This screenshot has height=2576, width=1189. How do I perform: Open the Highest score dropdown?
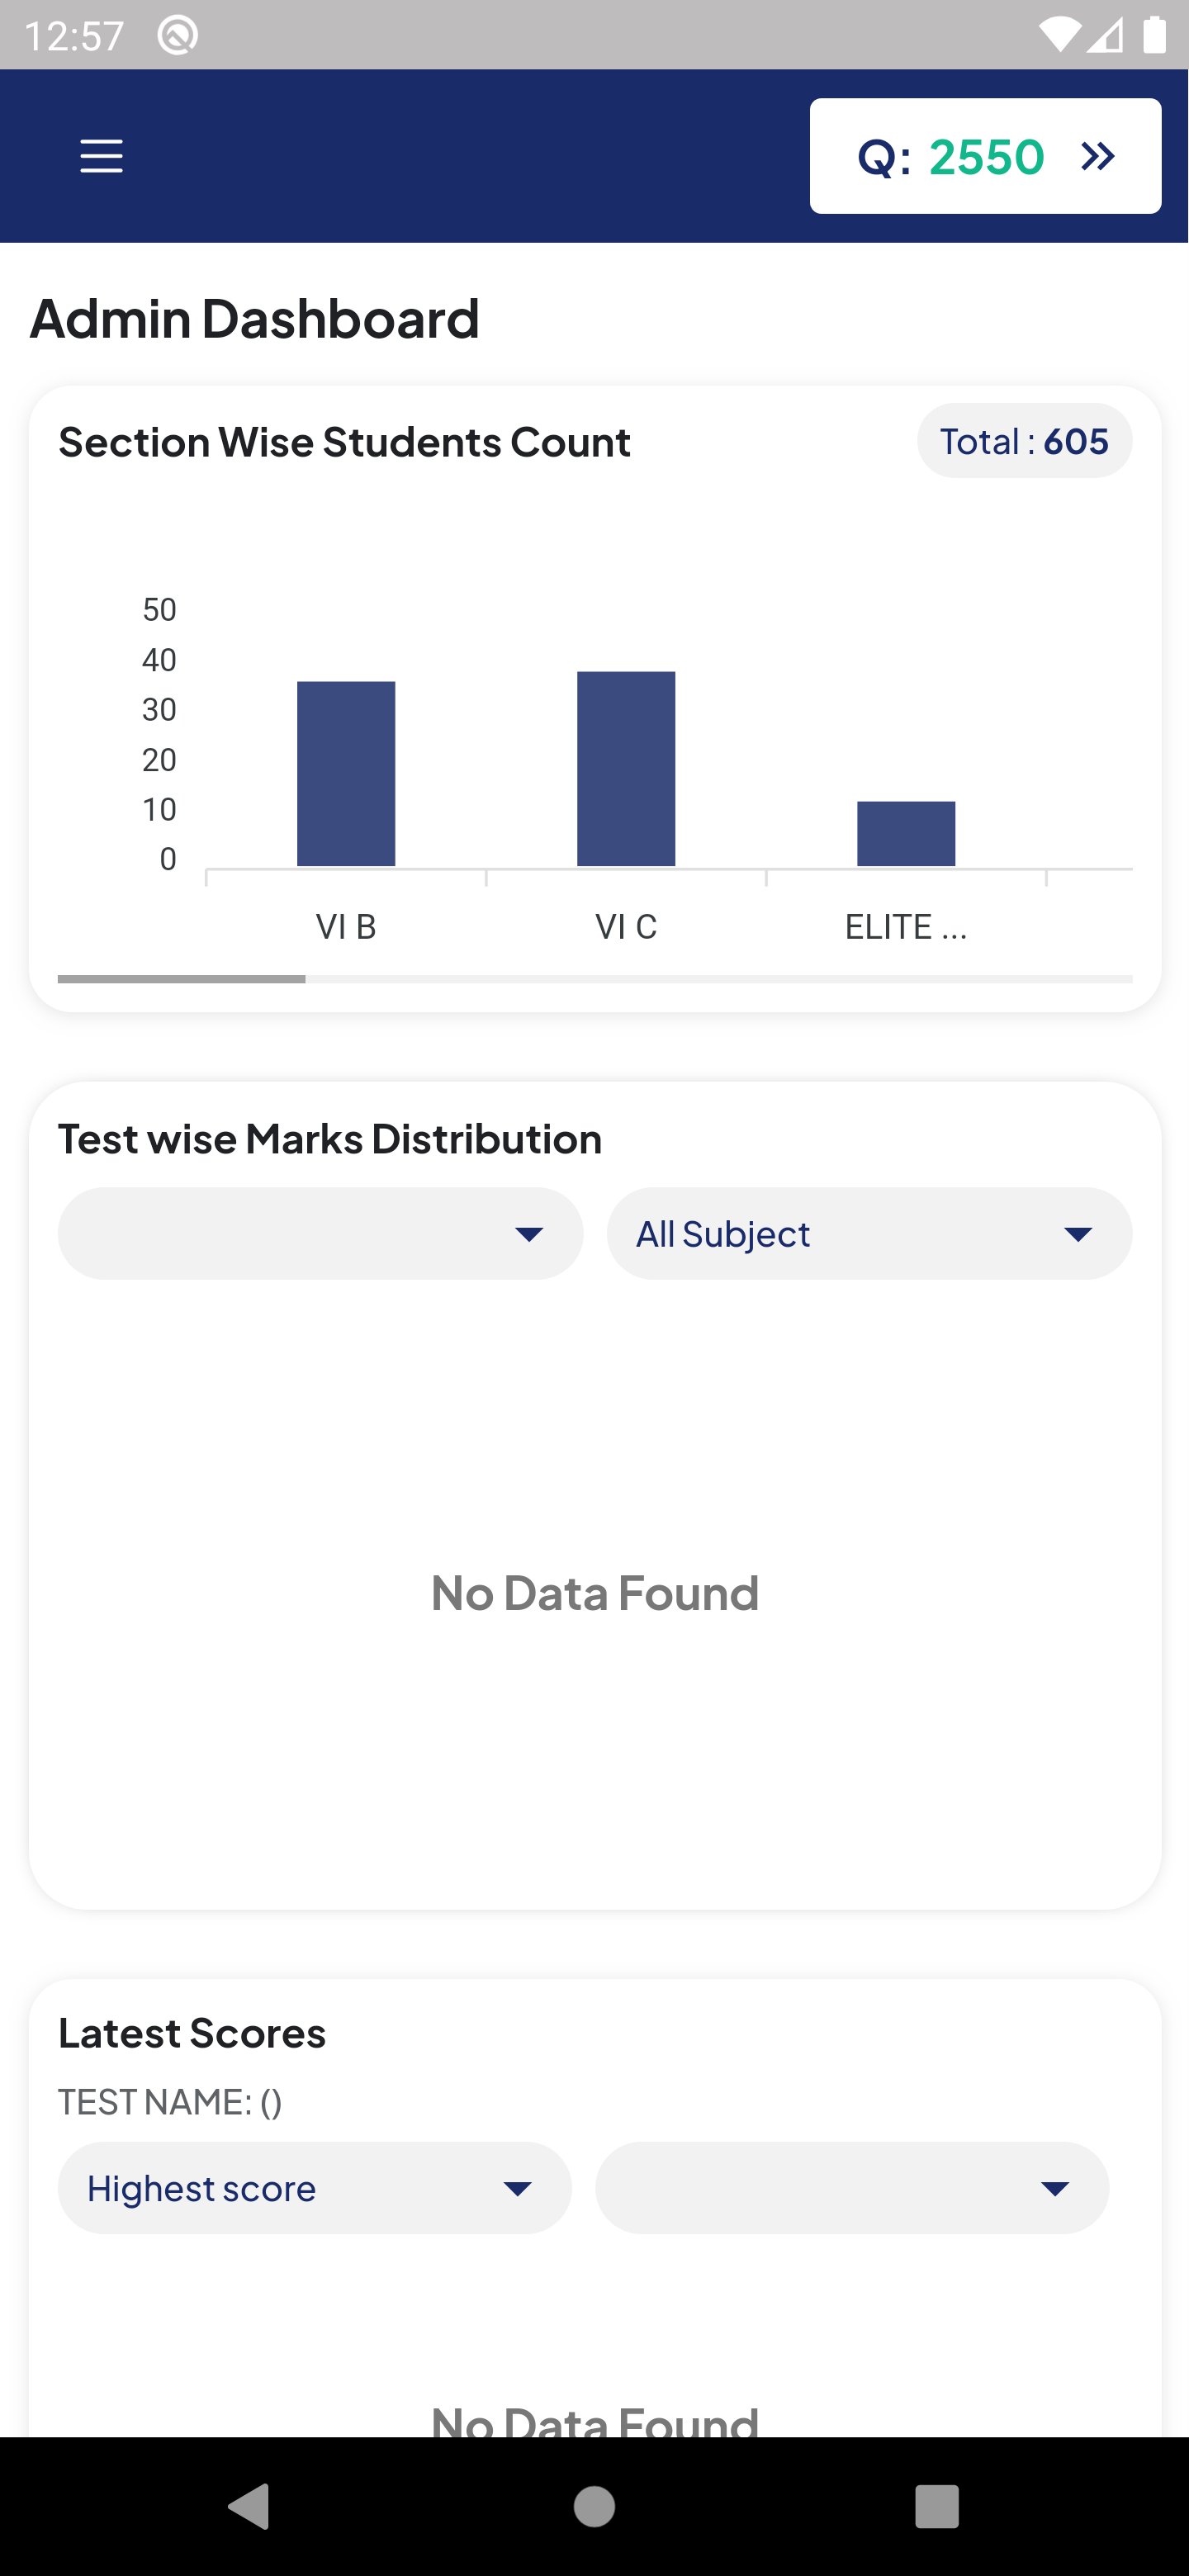(x=314, y=2188)
